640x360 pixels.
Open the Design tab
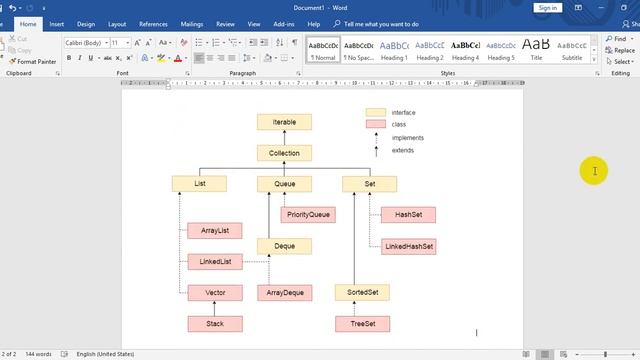click(x=86, y=24)
